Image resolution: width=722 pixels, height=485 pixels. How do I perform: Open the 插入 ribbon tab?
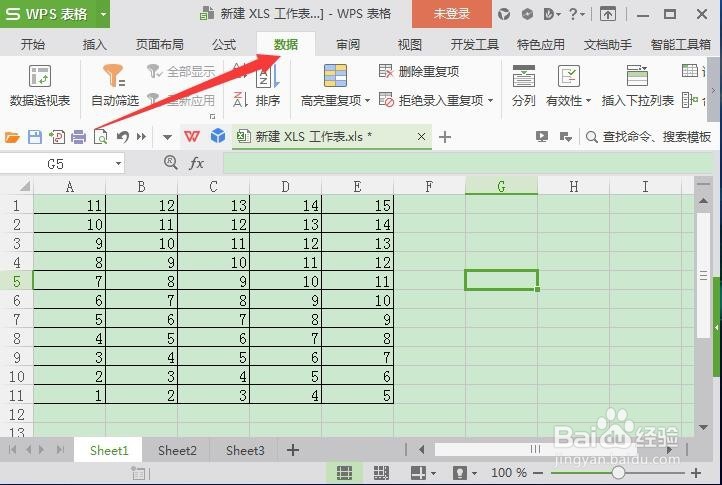point(95,44)
